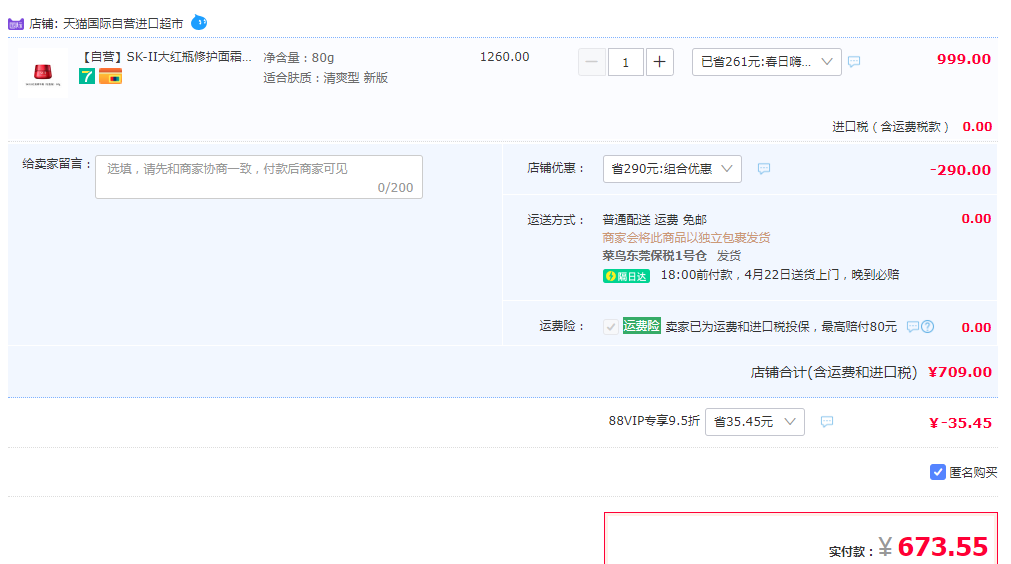Open the help question-mark icon for 运费险
This screenshot has width=1011, height=564.
tap(928, 327)
